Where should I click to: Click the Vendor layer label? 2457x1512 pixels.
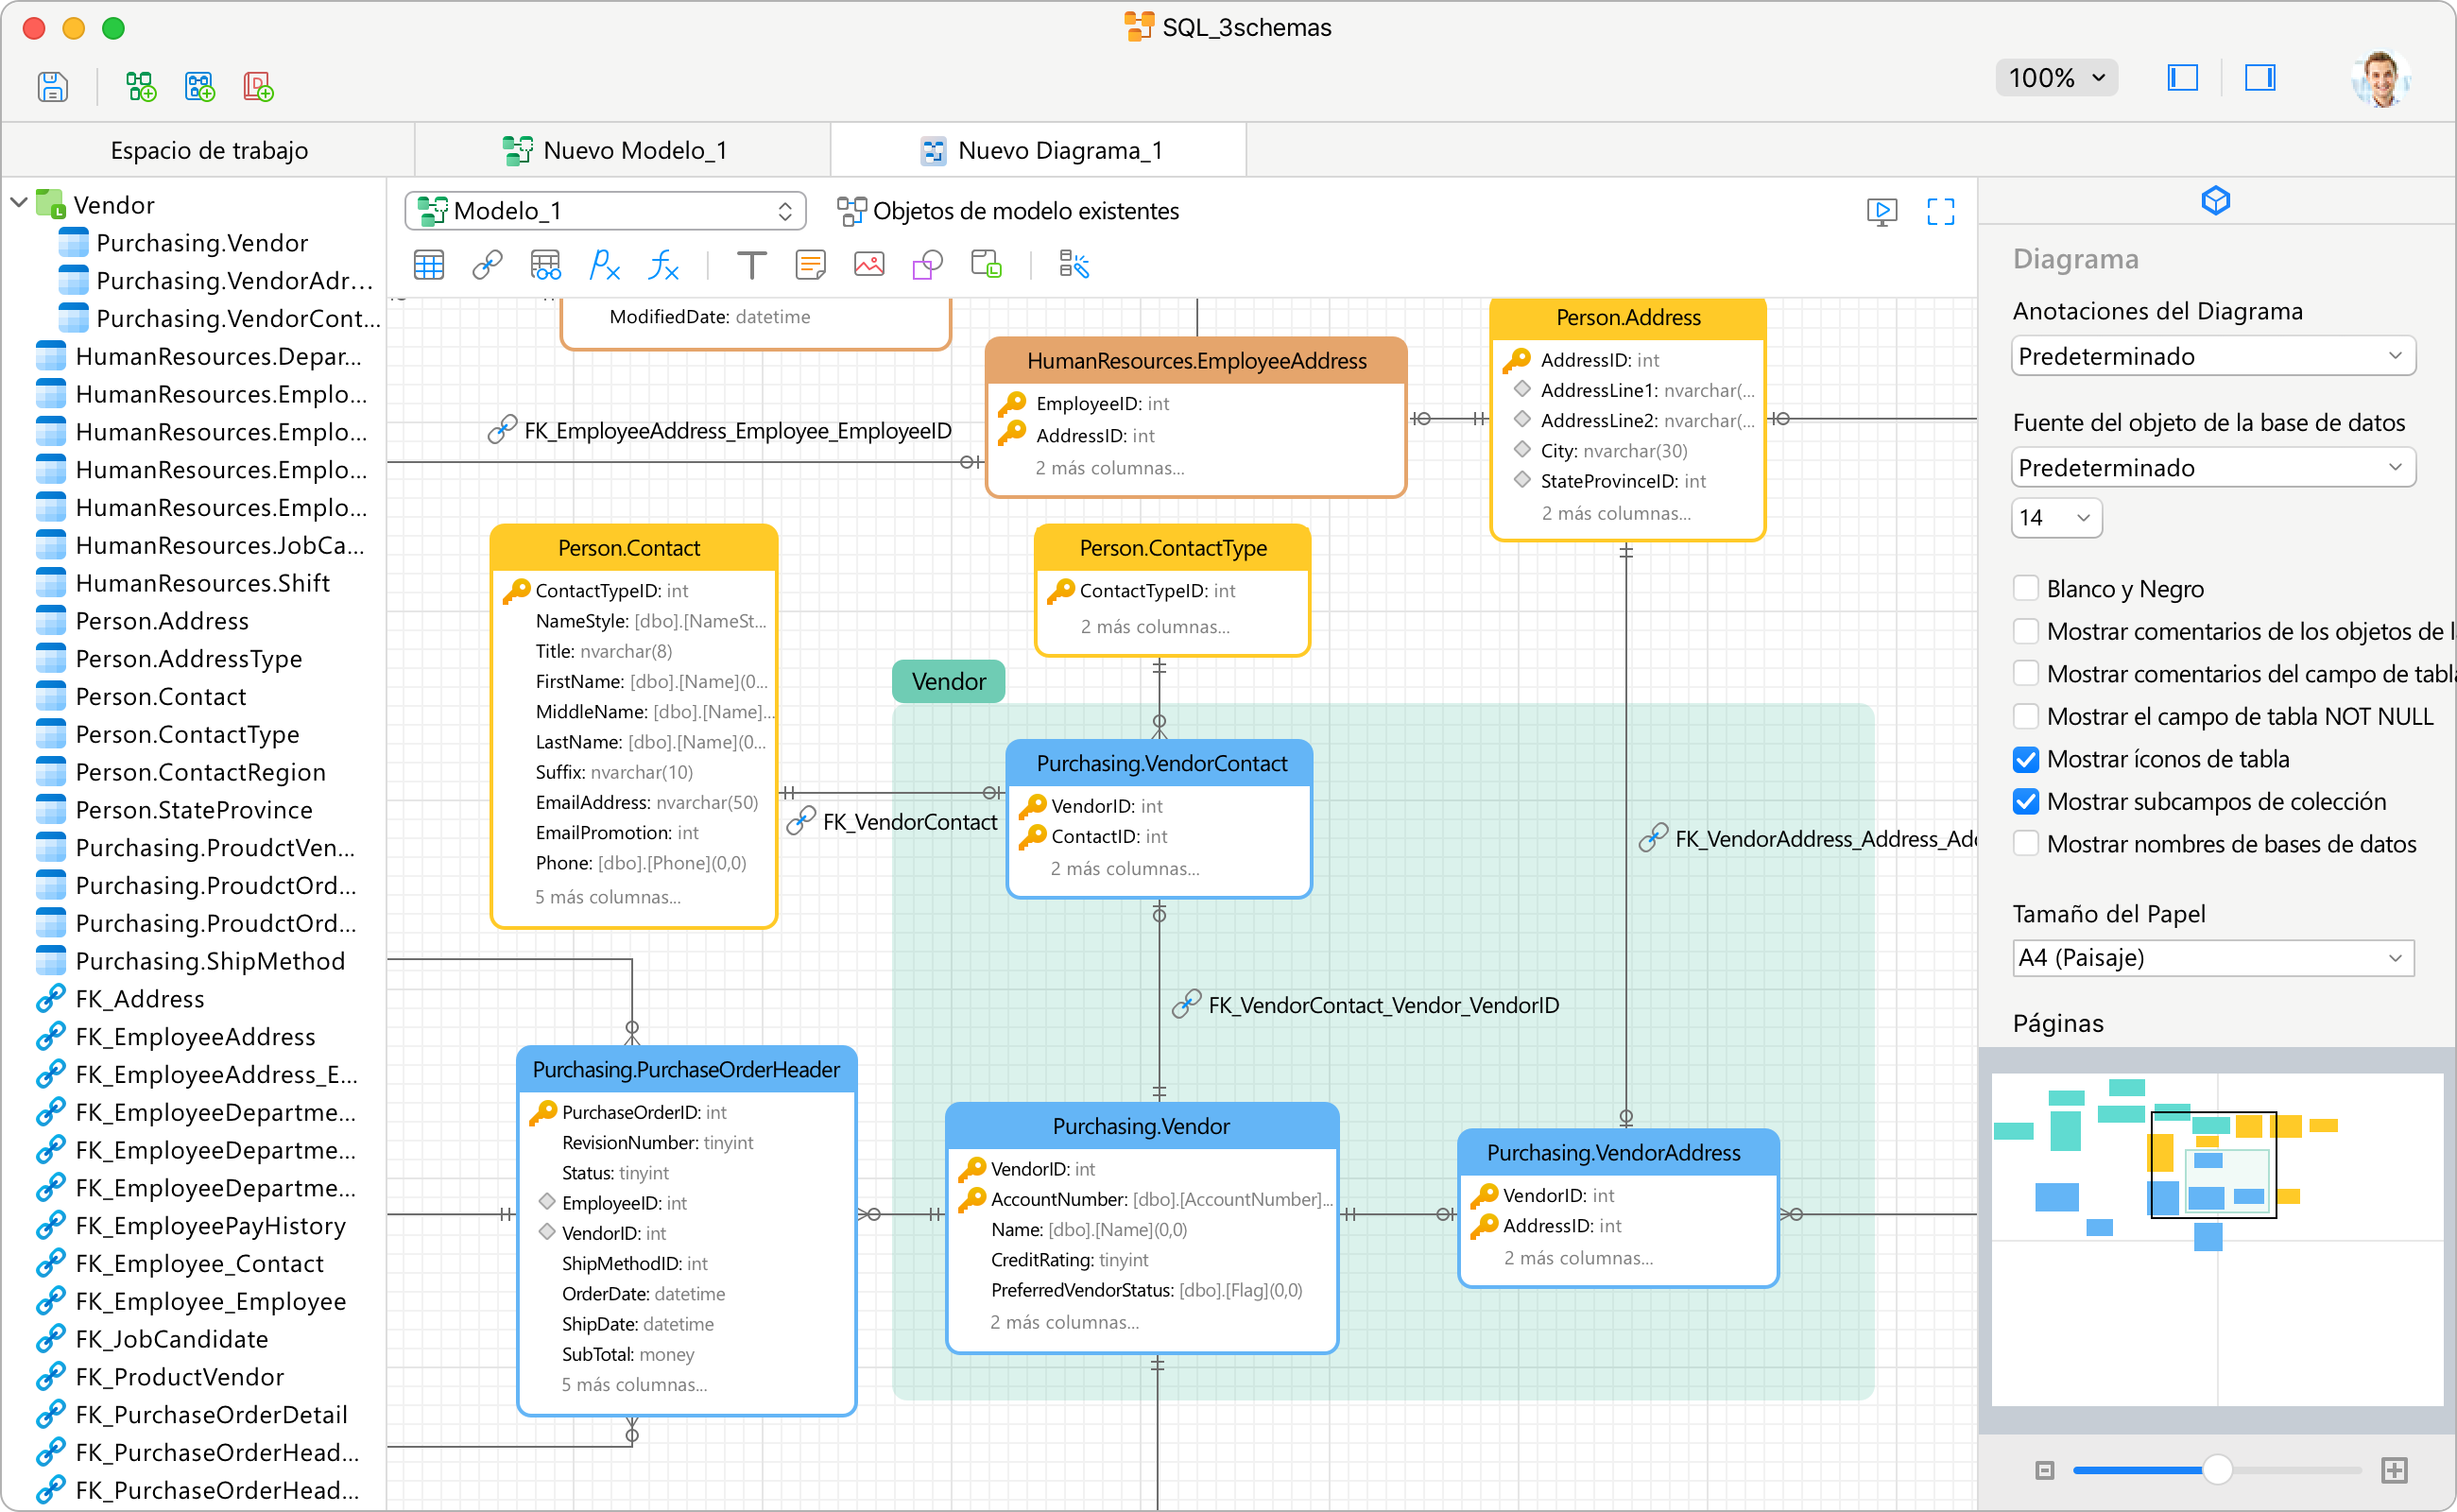(948, 682)
